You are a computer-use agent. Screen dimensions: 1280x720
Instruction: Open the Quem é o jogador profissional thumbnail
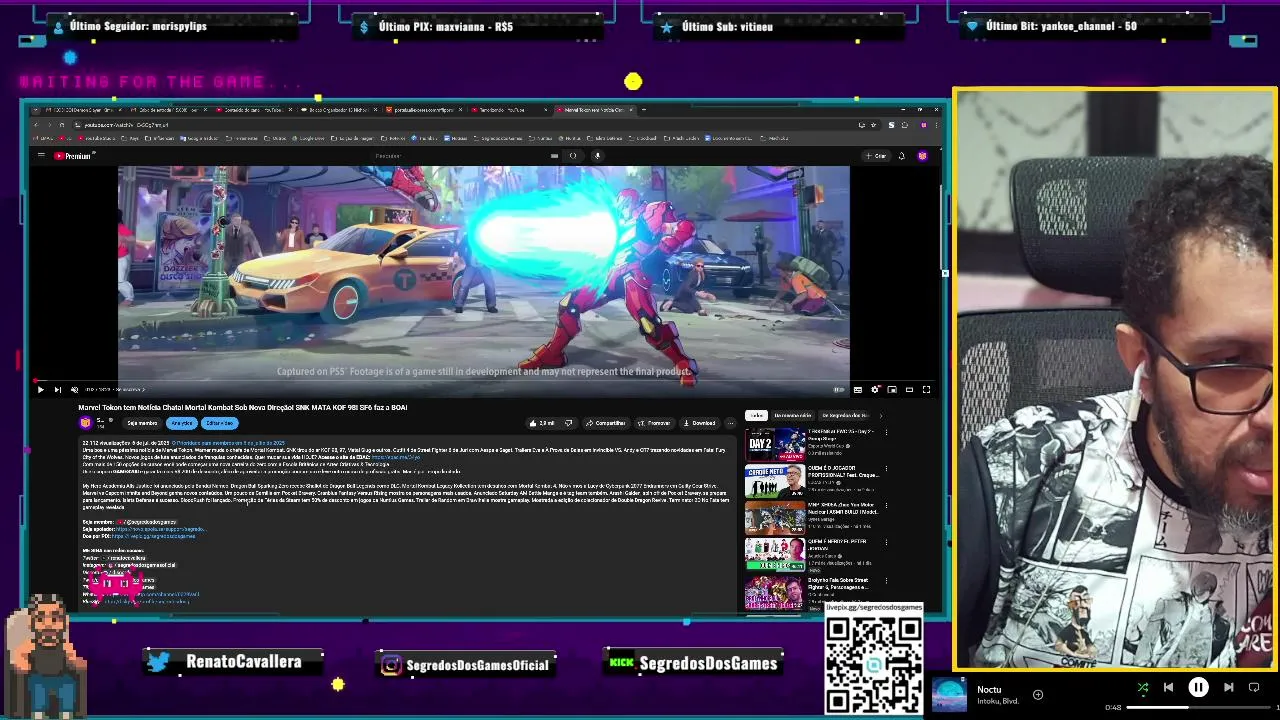click(774, 481)
